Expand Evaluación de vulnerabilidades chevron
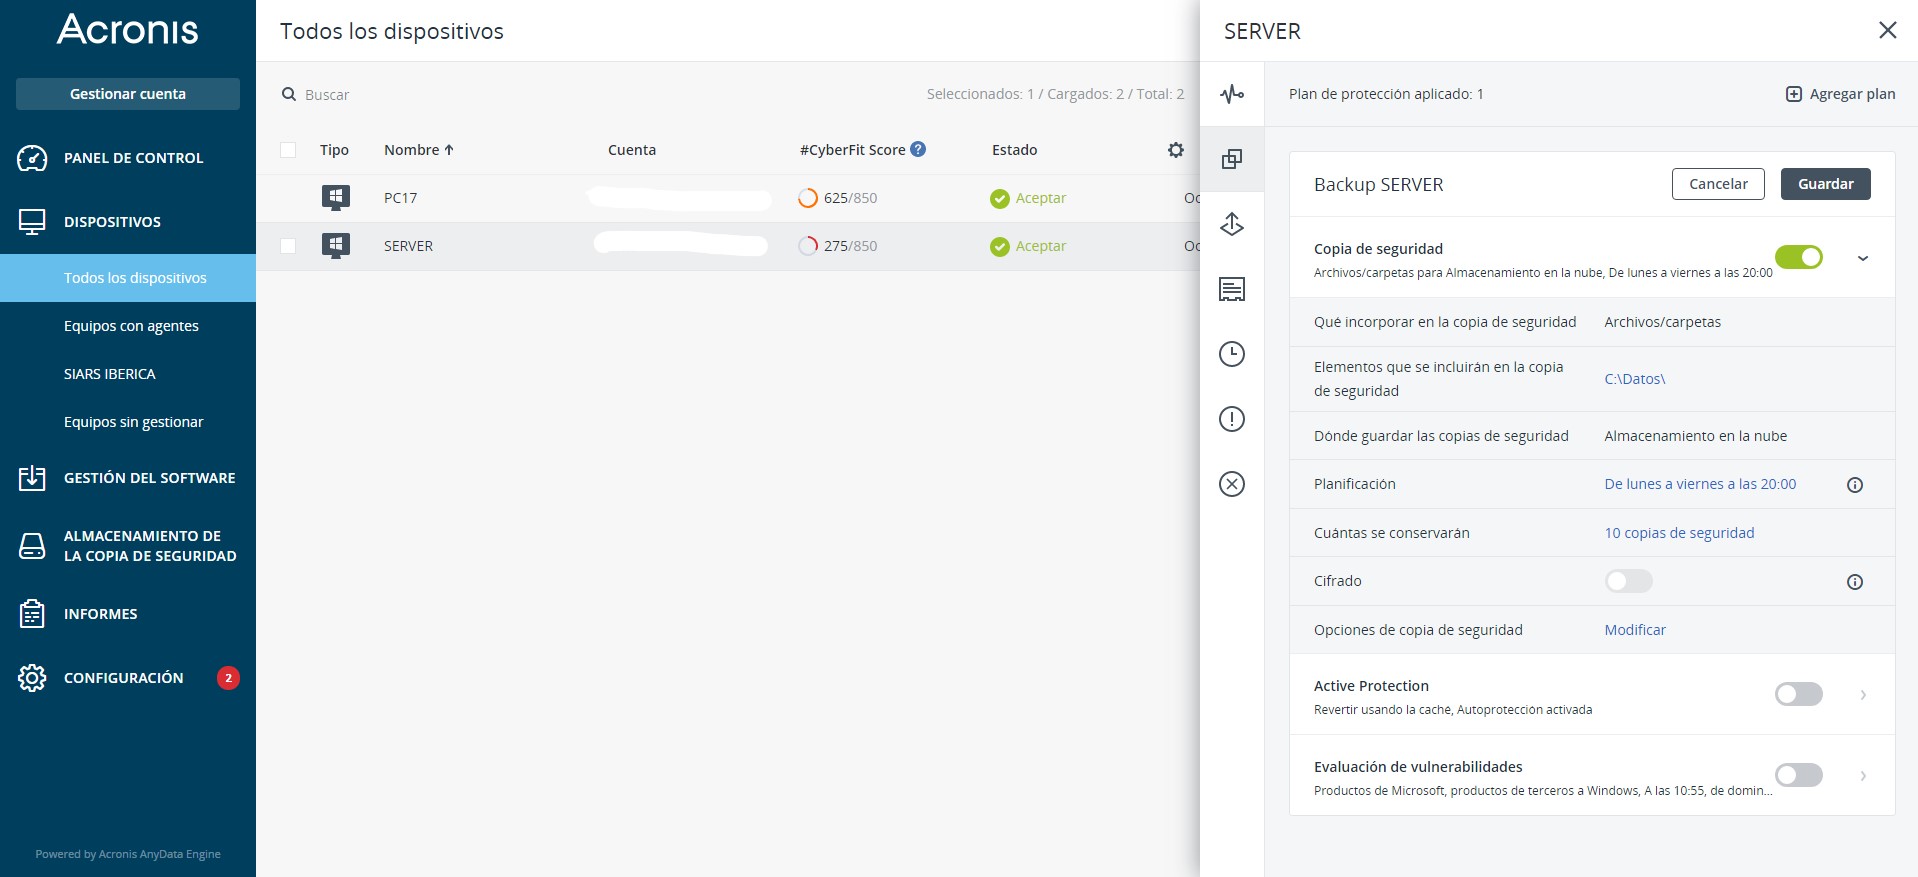 [x=1863, y=776]
